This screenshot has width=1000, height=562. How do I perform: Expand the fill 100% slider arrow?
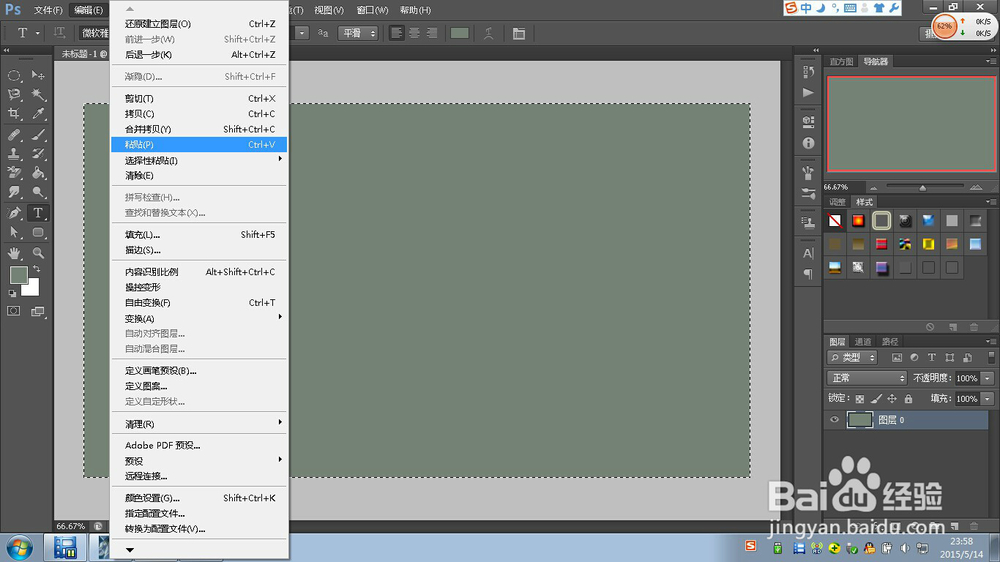pos(987,399)
